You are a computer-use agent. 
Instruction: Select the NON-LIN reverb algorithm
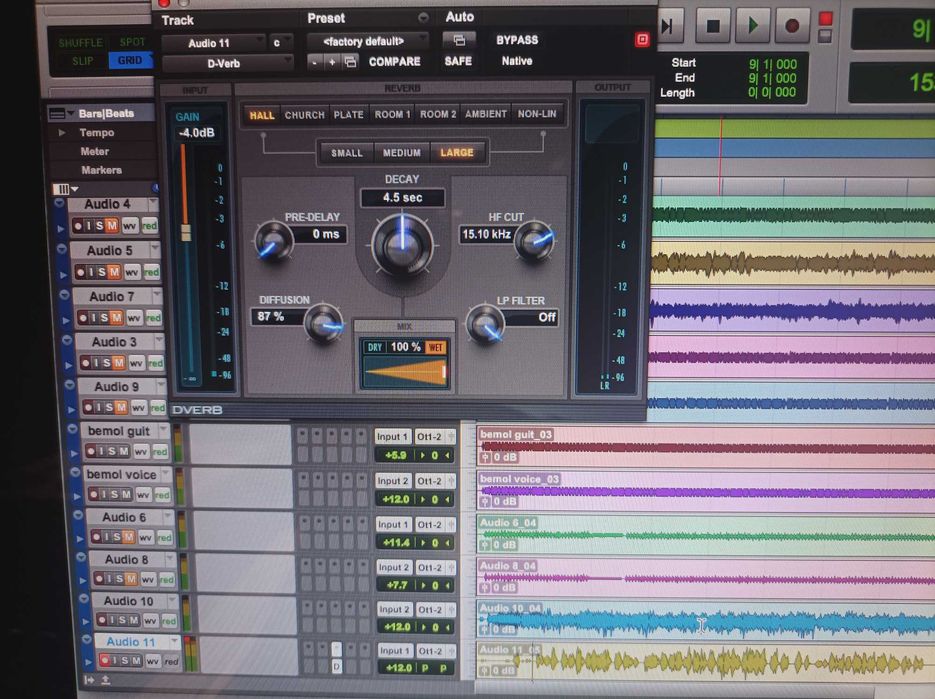click(537, 113)
